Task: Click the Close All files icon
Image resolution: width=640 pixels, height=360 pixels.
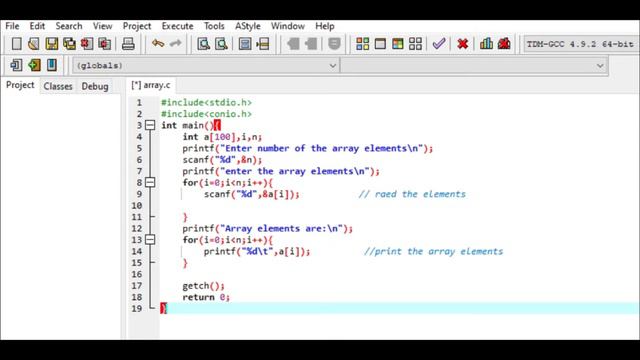Action: coord(104,44)
